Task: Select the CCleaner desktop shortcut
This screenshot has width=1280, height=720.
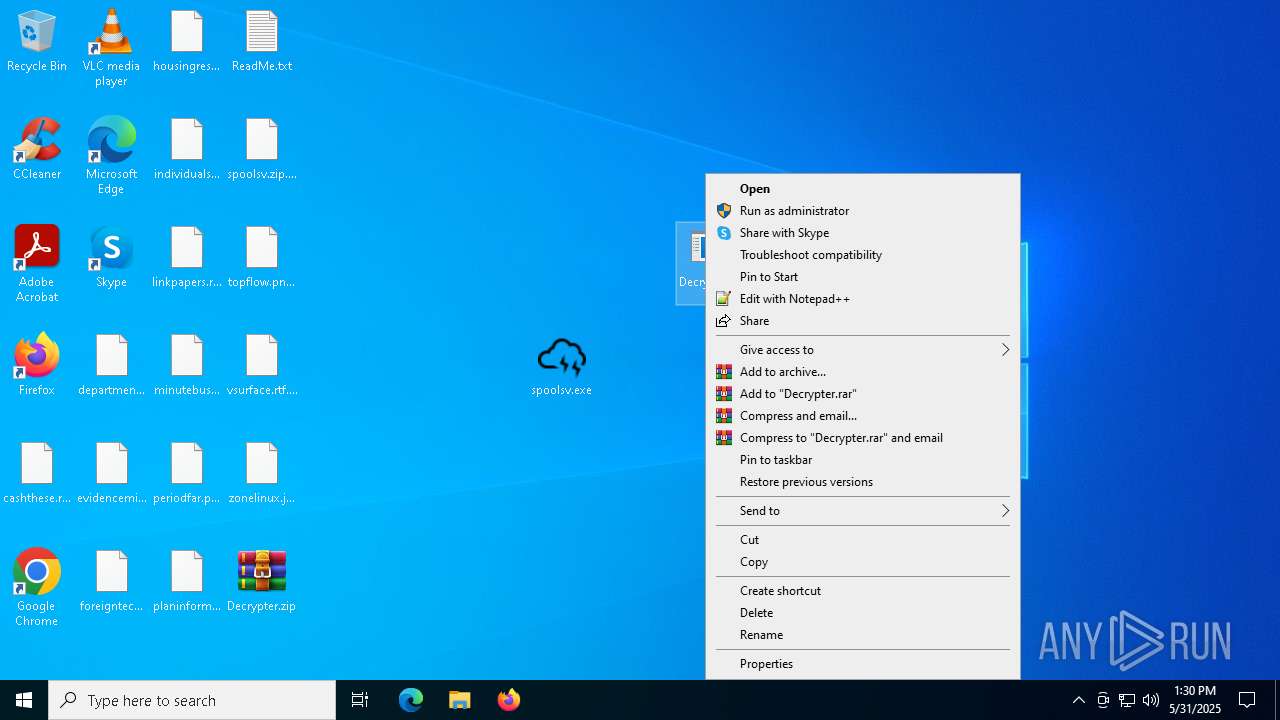Action: 37,150
